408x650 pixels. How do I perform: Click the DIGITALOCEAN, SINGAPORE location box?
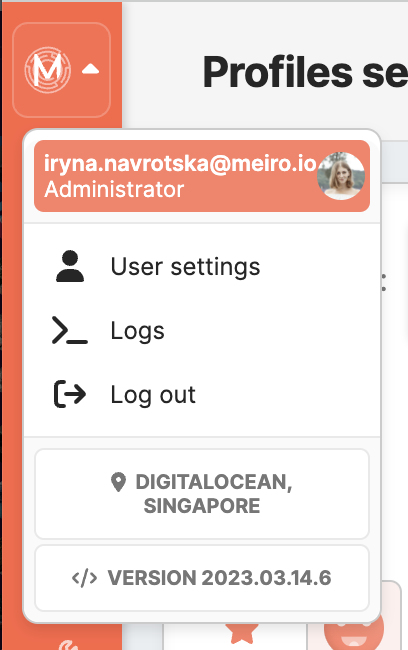pos(202,494)
